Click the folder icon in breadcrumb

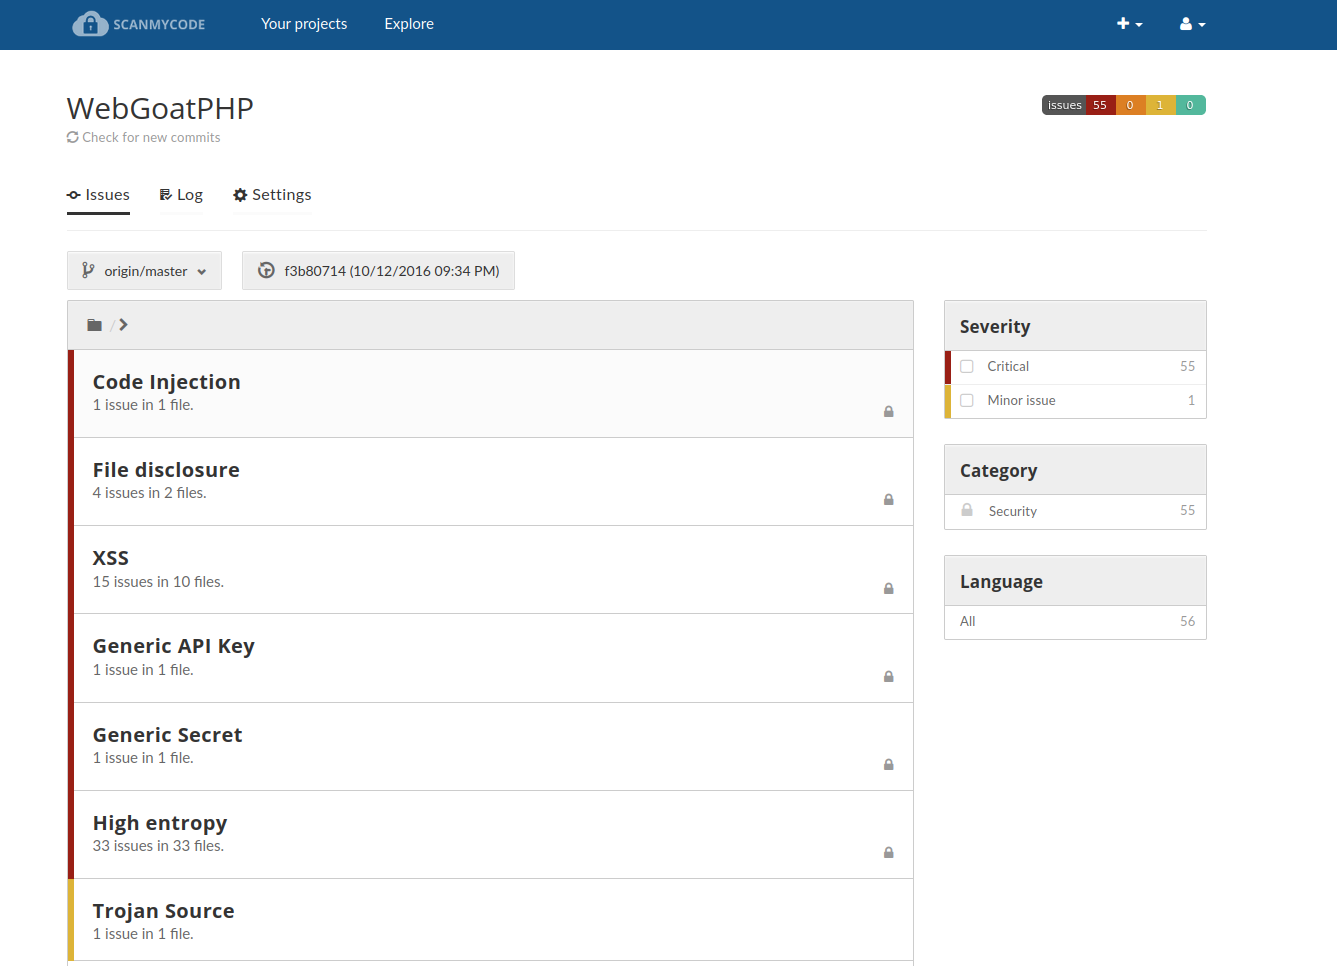pos(94,325)
